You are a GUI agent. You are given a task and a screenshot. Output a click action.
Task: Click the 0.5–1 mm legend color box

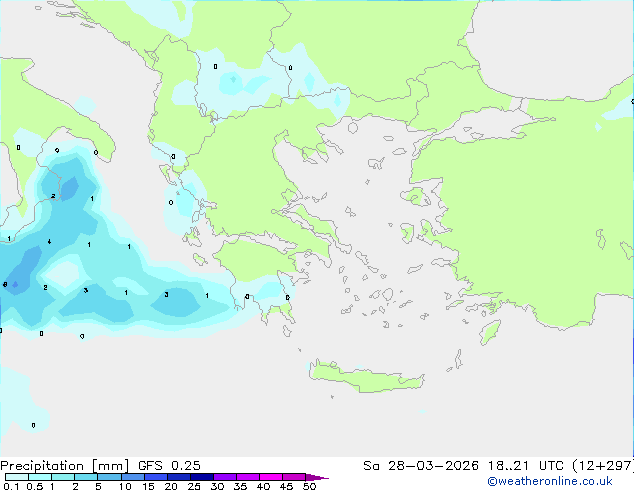click(40, 477)
